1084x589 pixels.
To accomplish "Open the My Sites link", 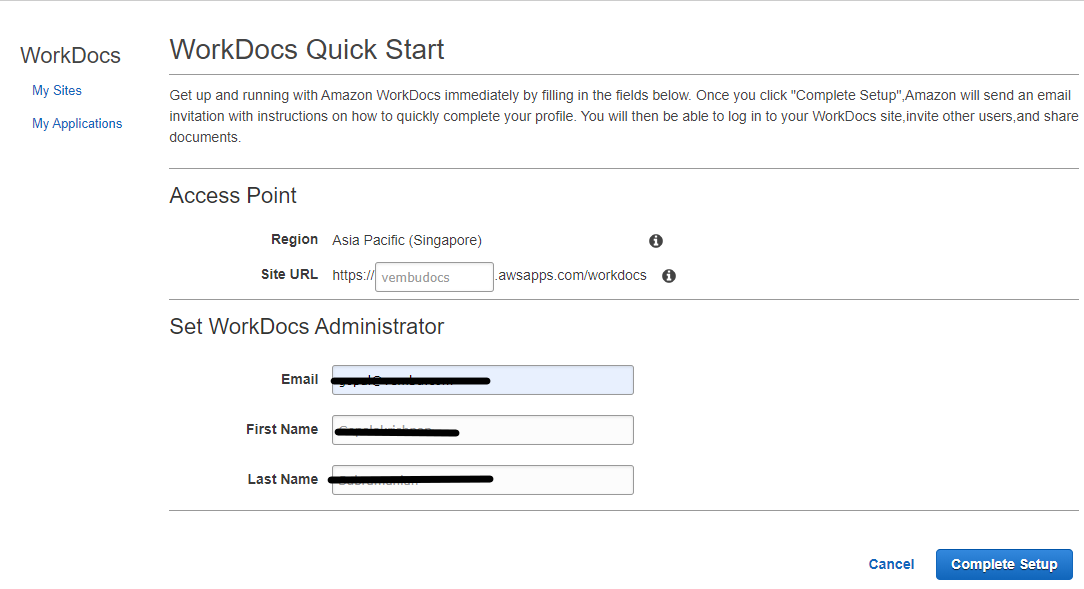I will (x=57, y=91).
